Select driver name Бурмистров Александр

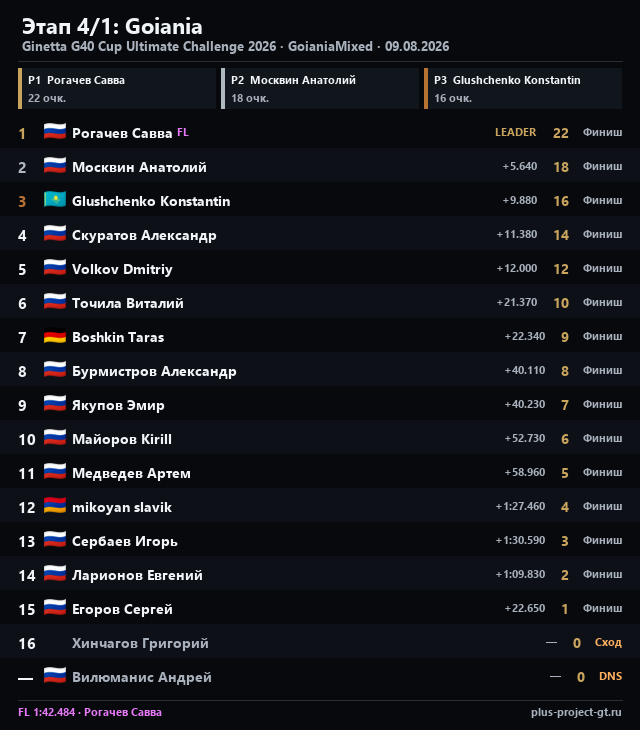(154, 372)
